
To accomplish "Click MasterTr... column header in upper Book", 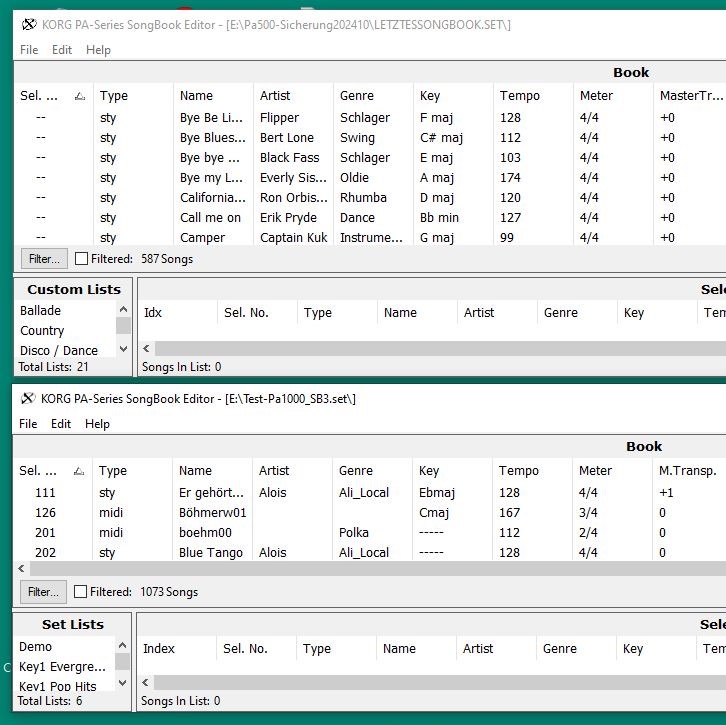I will [x=691, y=96].
